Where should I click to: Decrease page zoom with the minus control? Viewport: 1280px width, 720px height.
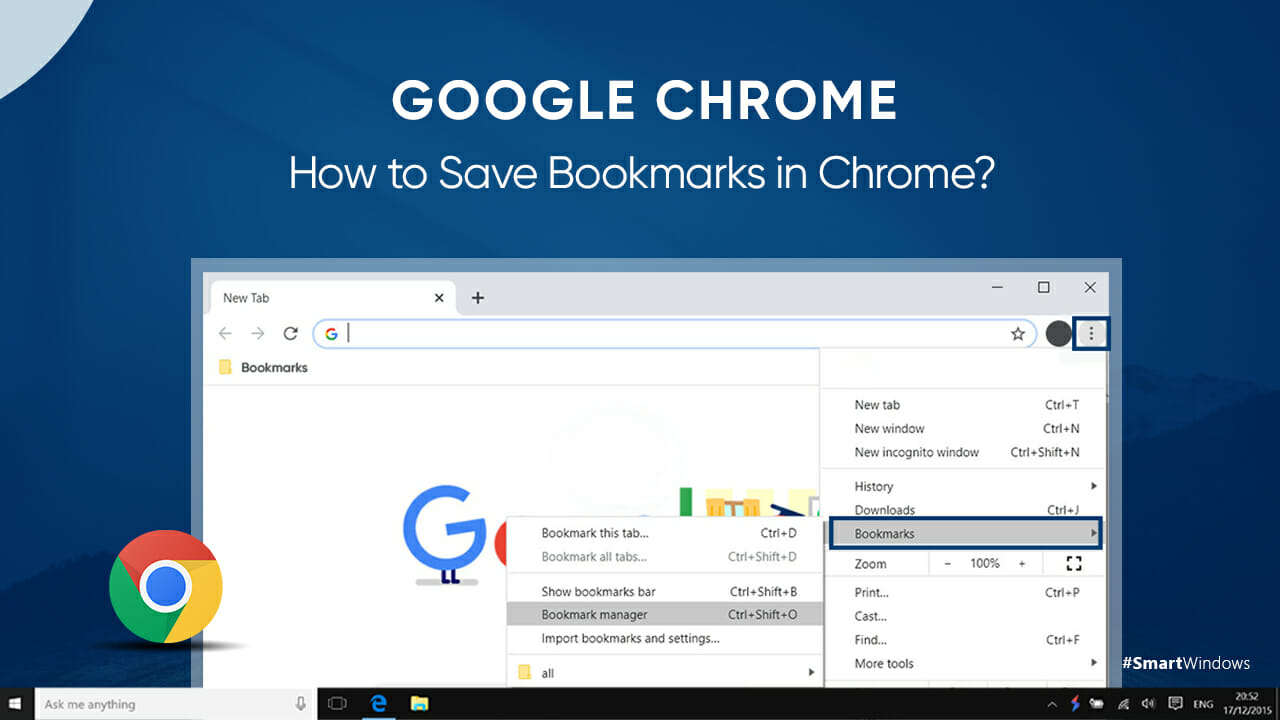pyautogui.click(x=947, y=563)
